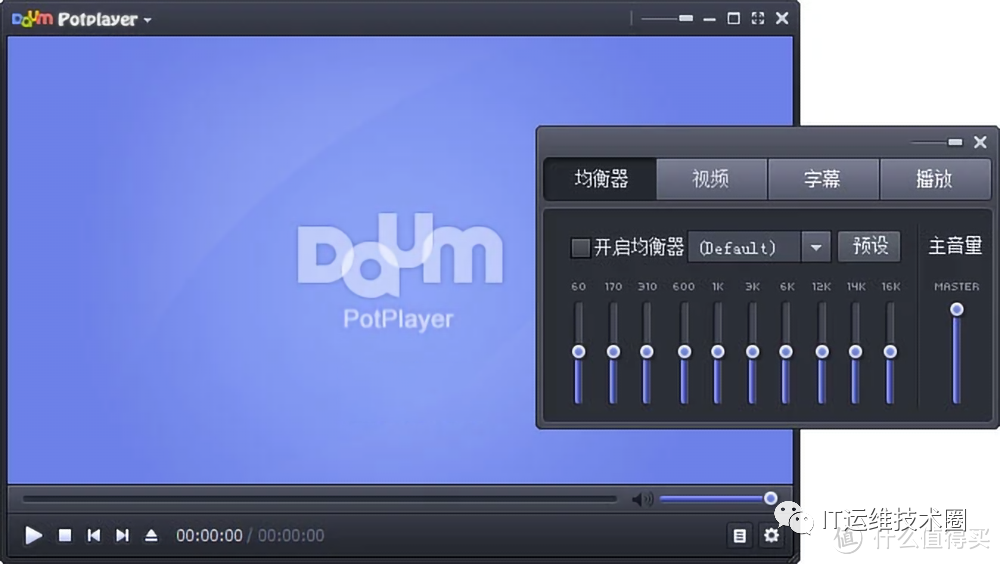This screenshot has height=564, width=1000.
Task: Close the equalizer control panel
Action: coord(980,142)
